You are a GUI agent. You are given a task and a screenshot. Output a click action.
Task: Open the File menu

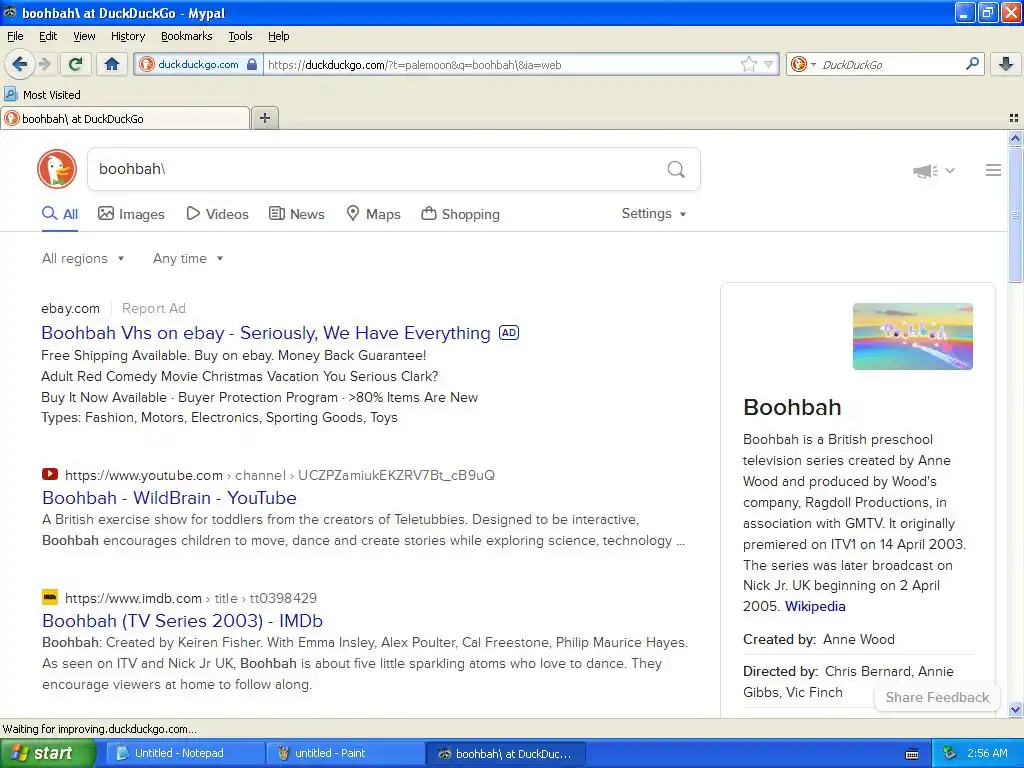[15, 36]
